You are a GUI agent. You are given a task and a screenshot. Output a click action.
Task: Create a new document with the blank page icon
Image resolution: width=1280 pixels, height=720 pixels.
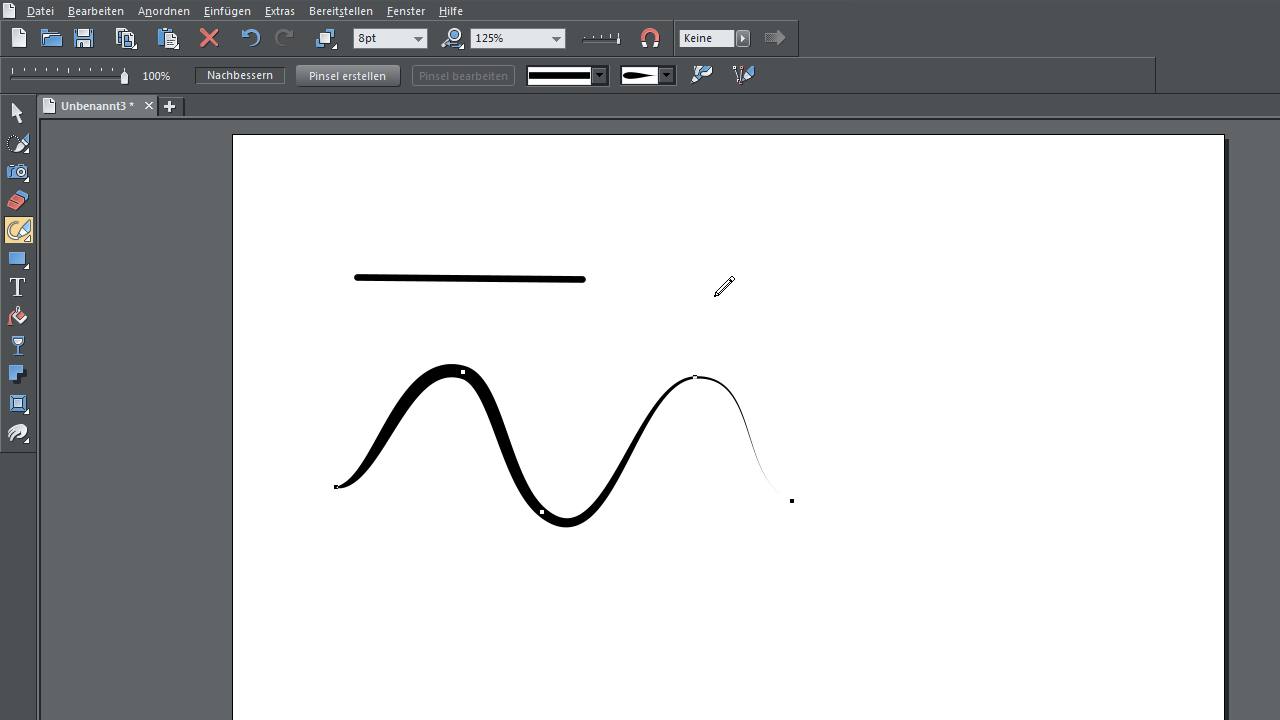coord(19,38)
